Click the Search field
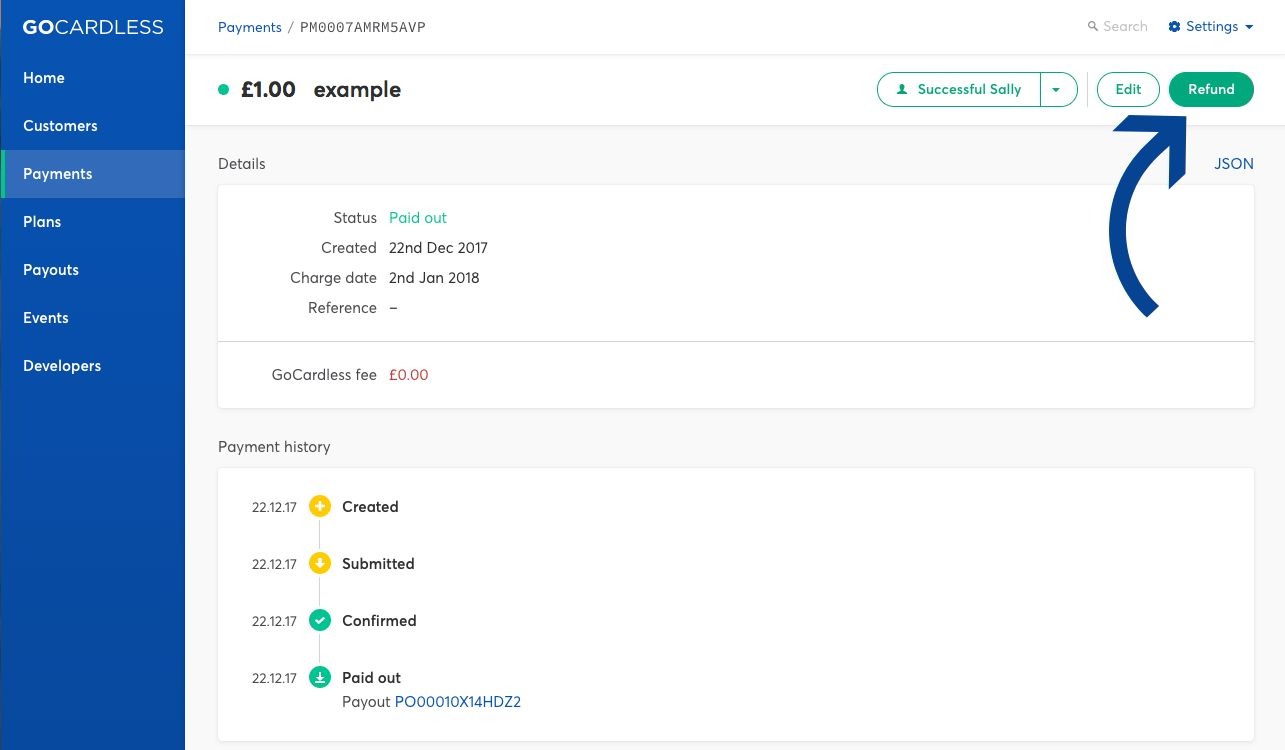1285x750 pixels. tap(1118, 27)
